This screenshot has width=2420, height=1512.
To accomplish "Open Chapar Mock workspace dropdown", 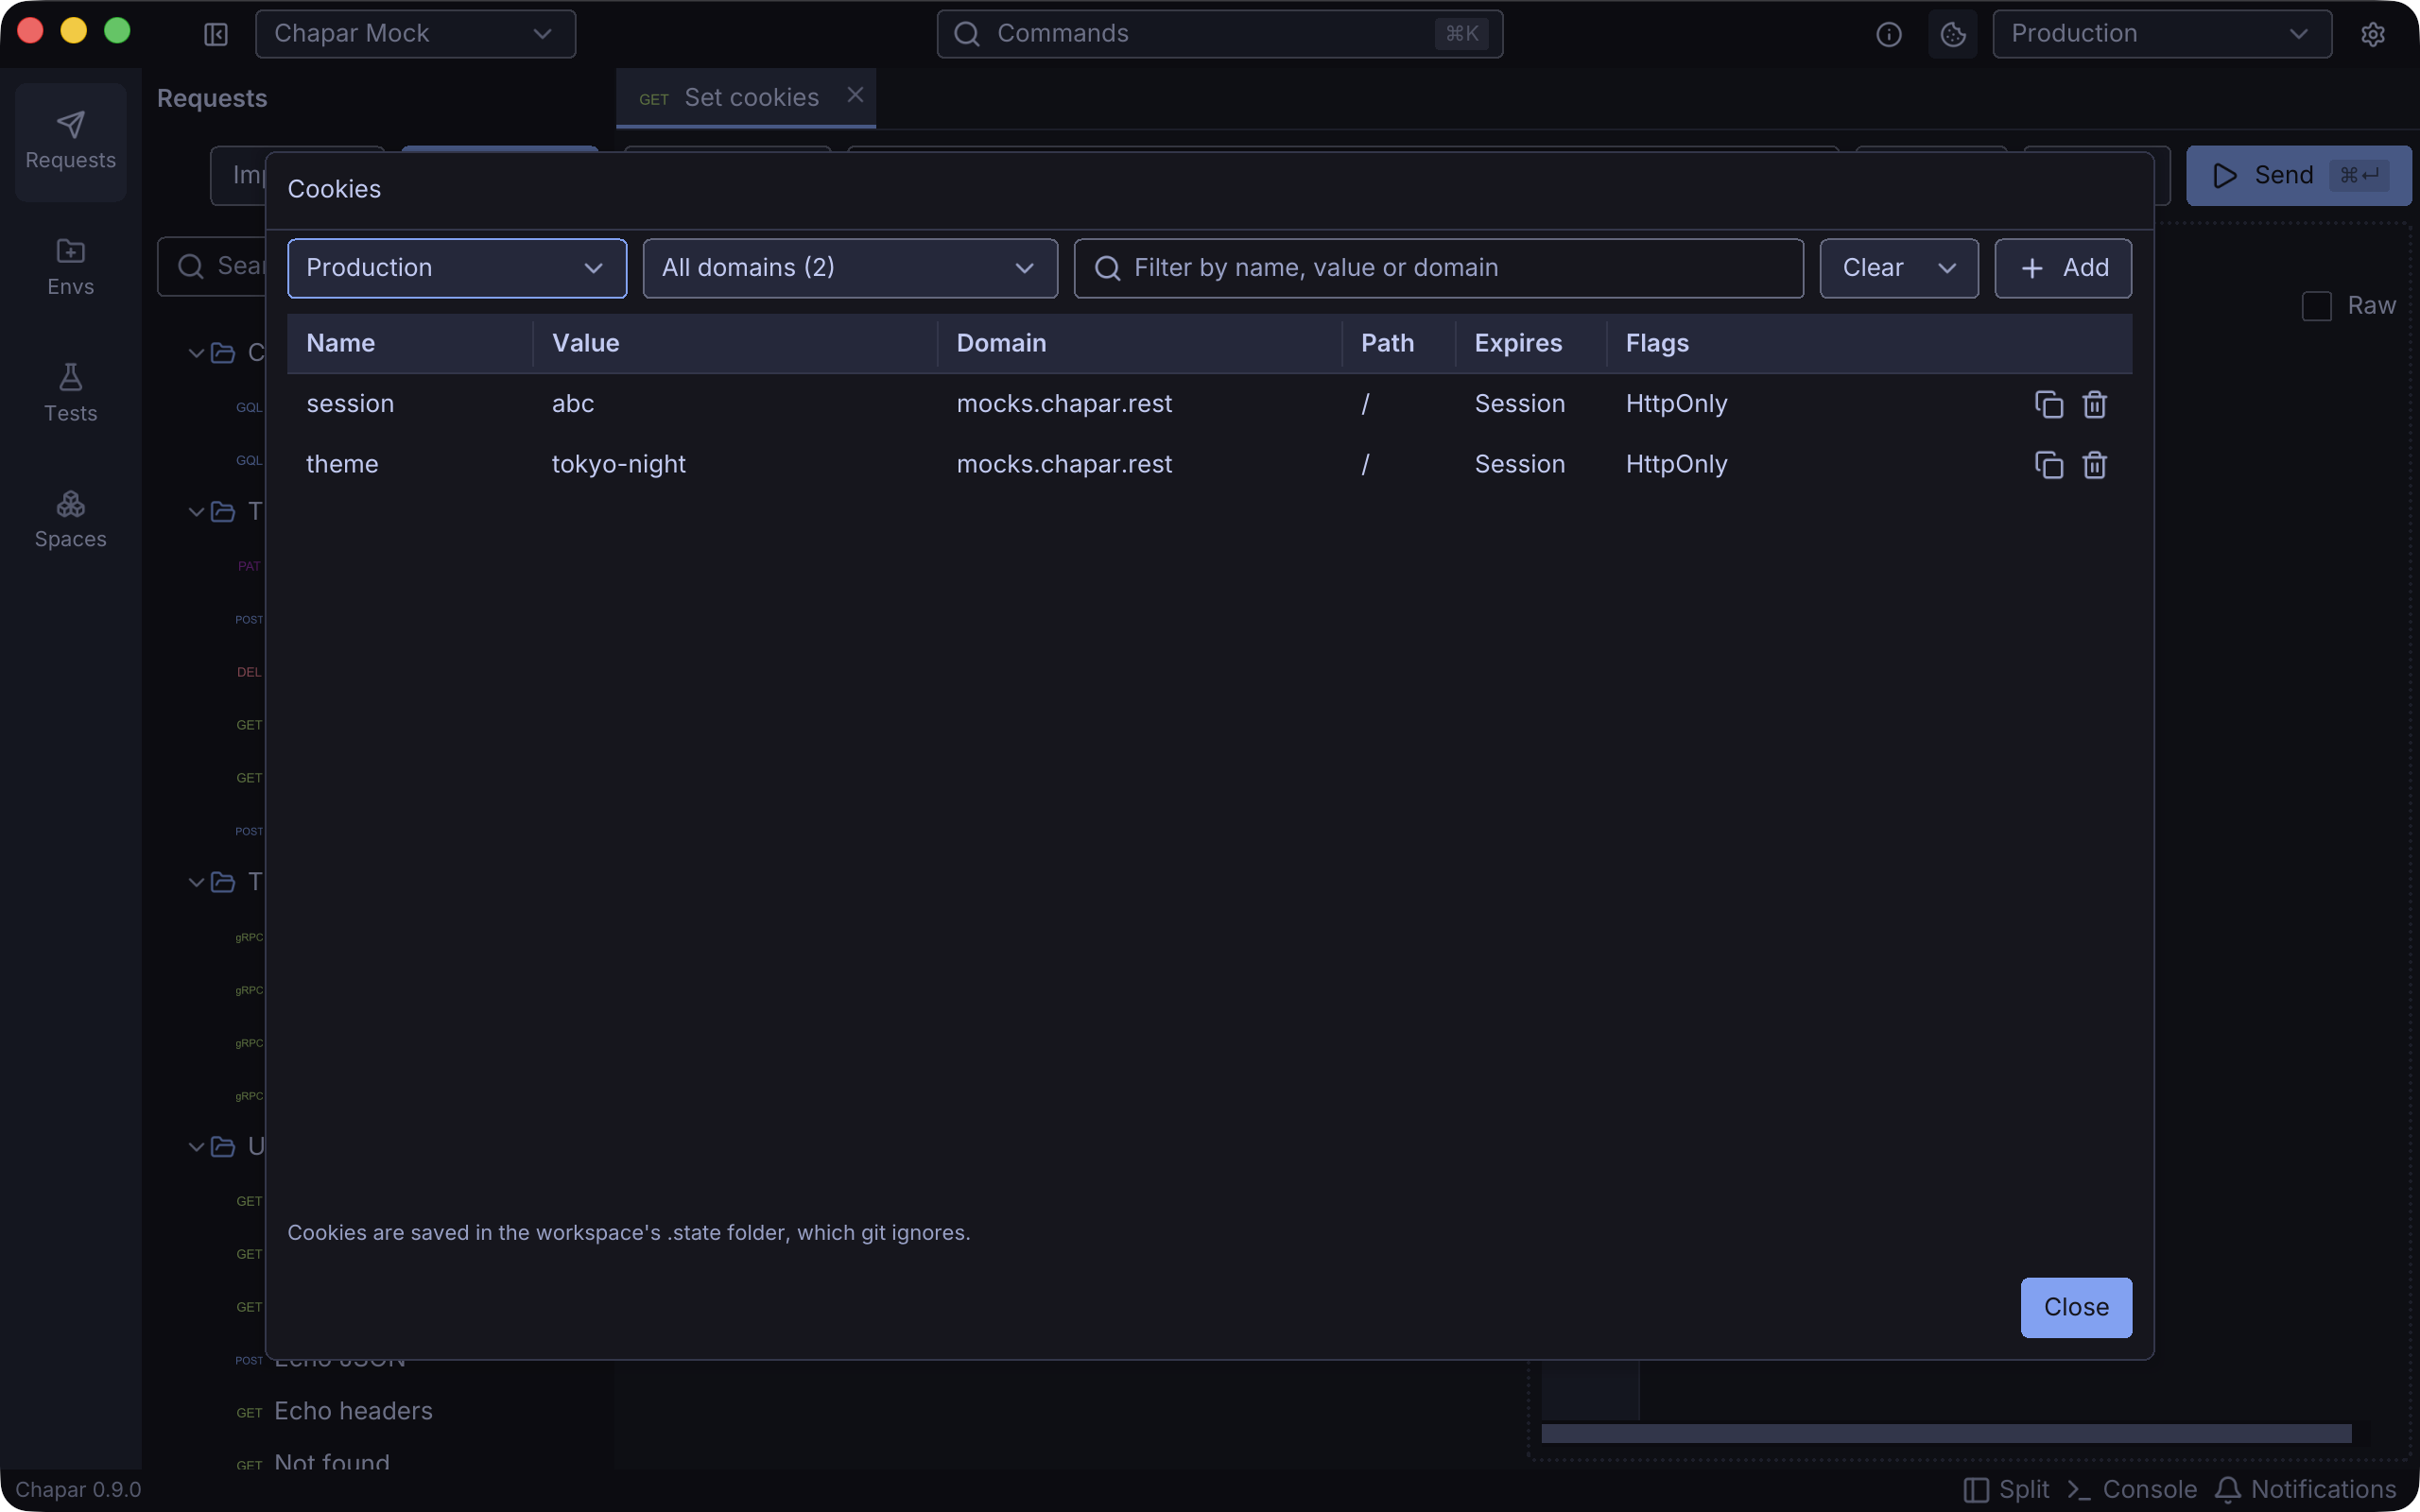I will tap(415, 34).
